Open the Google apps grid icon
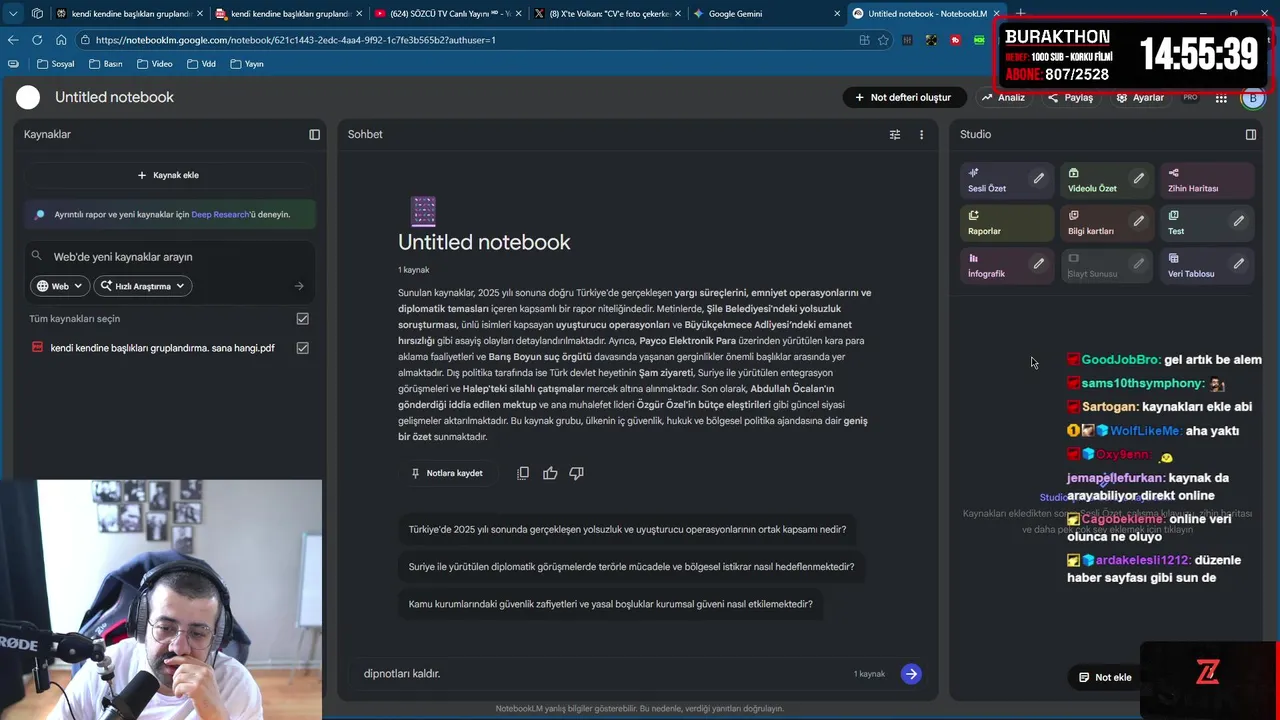The image size is (1280, 720). [x=1221, y=98]
